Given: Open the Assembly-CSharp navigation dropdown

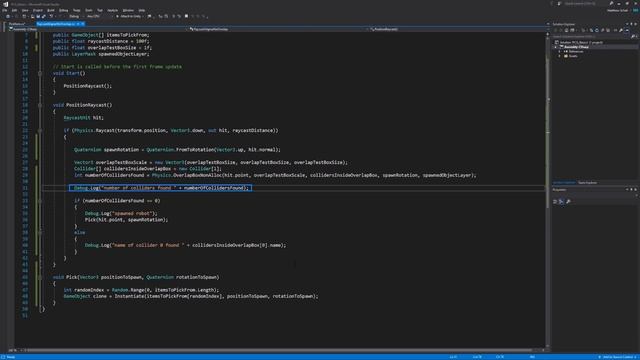Looking at the screenshot, I should 98,29.
